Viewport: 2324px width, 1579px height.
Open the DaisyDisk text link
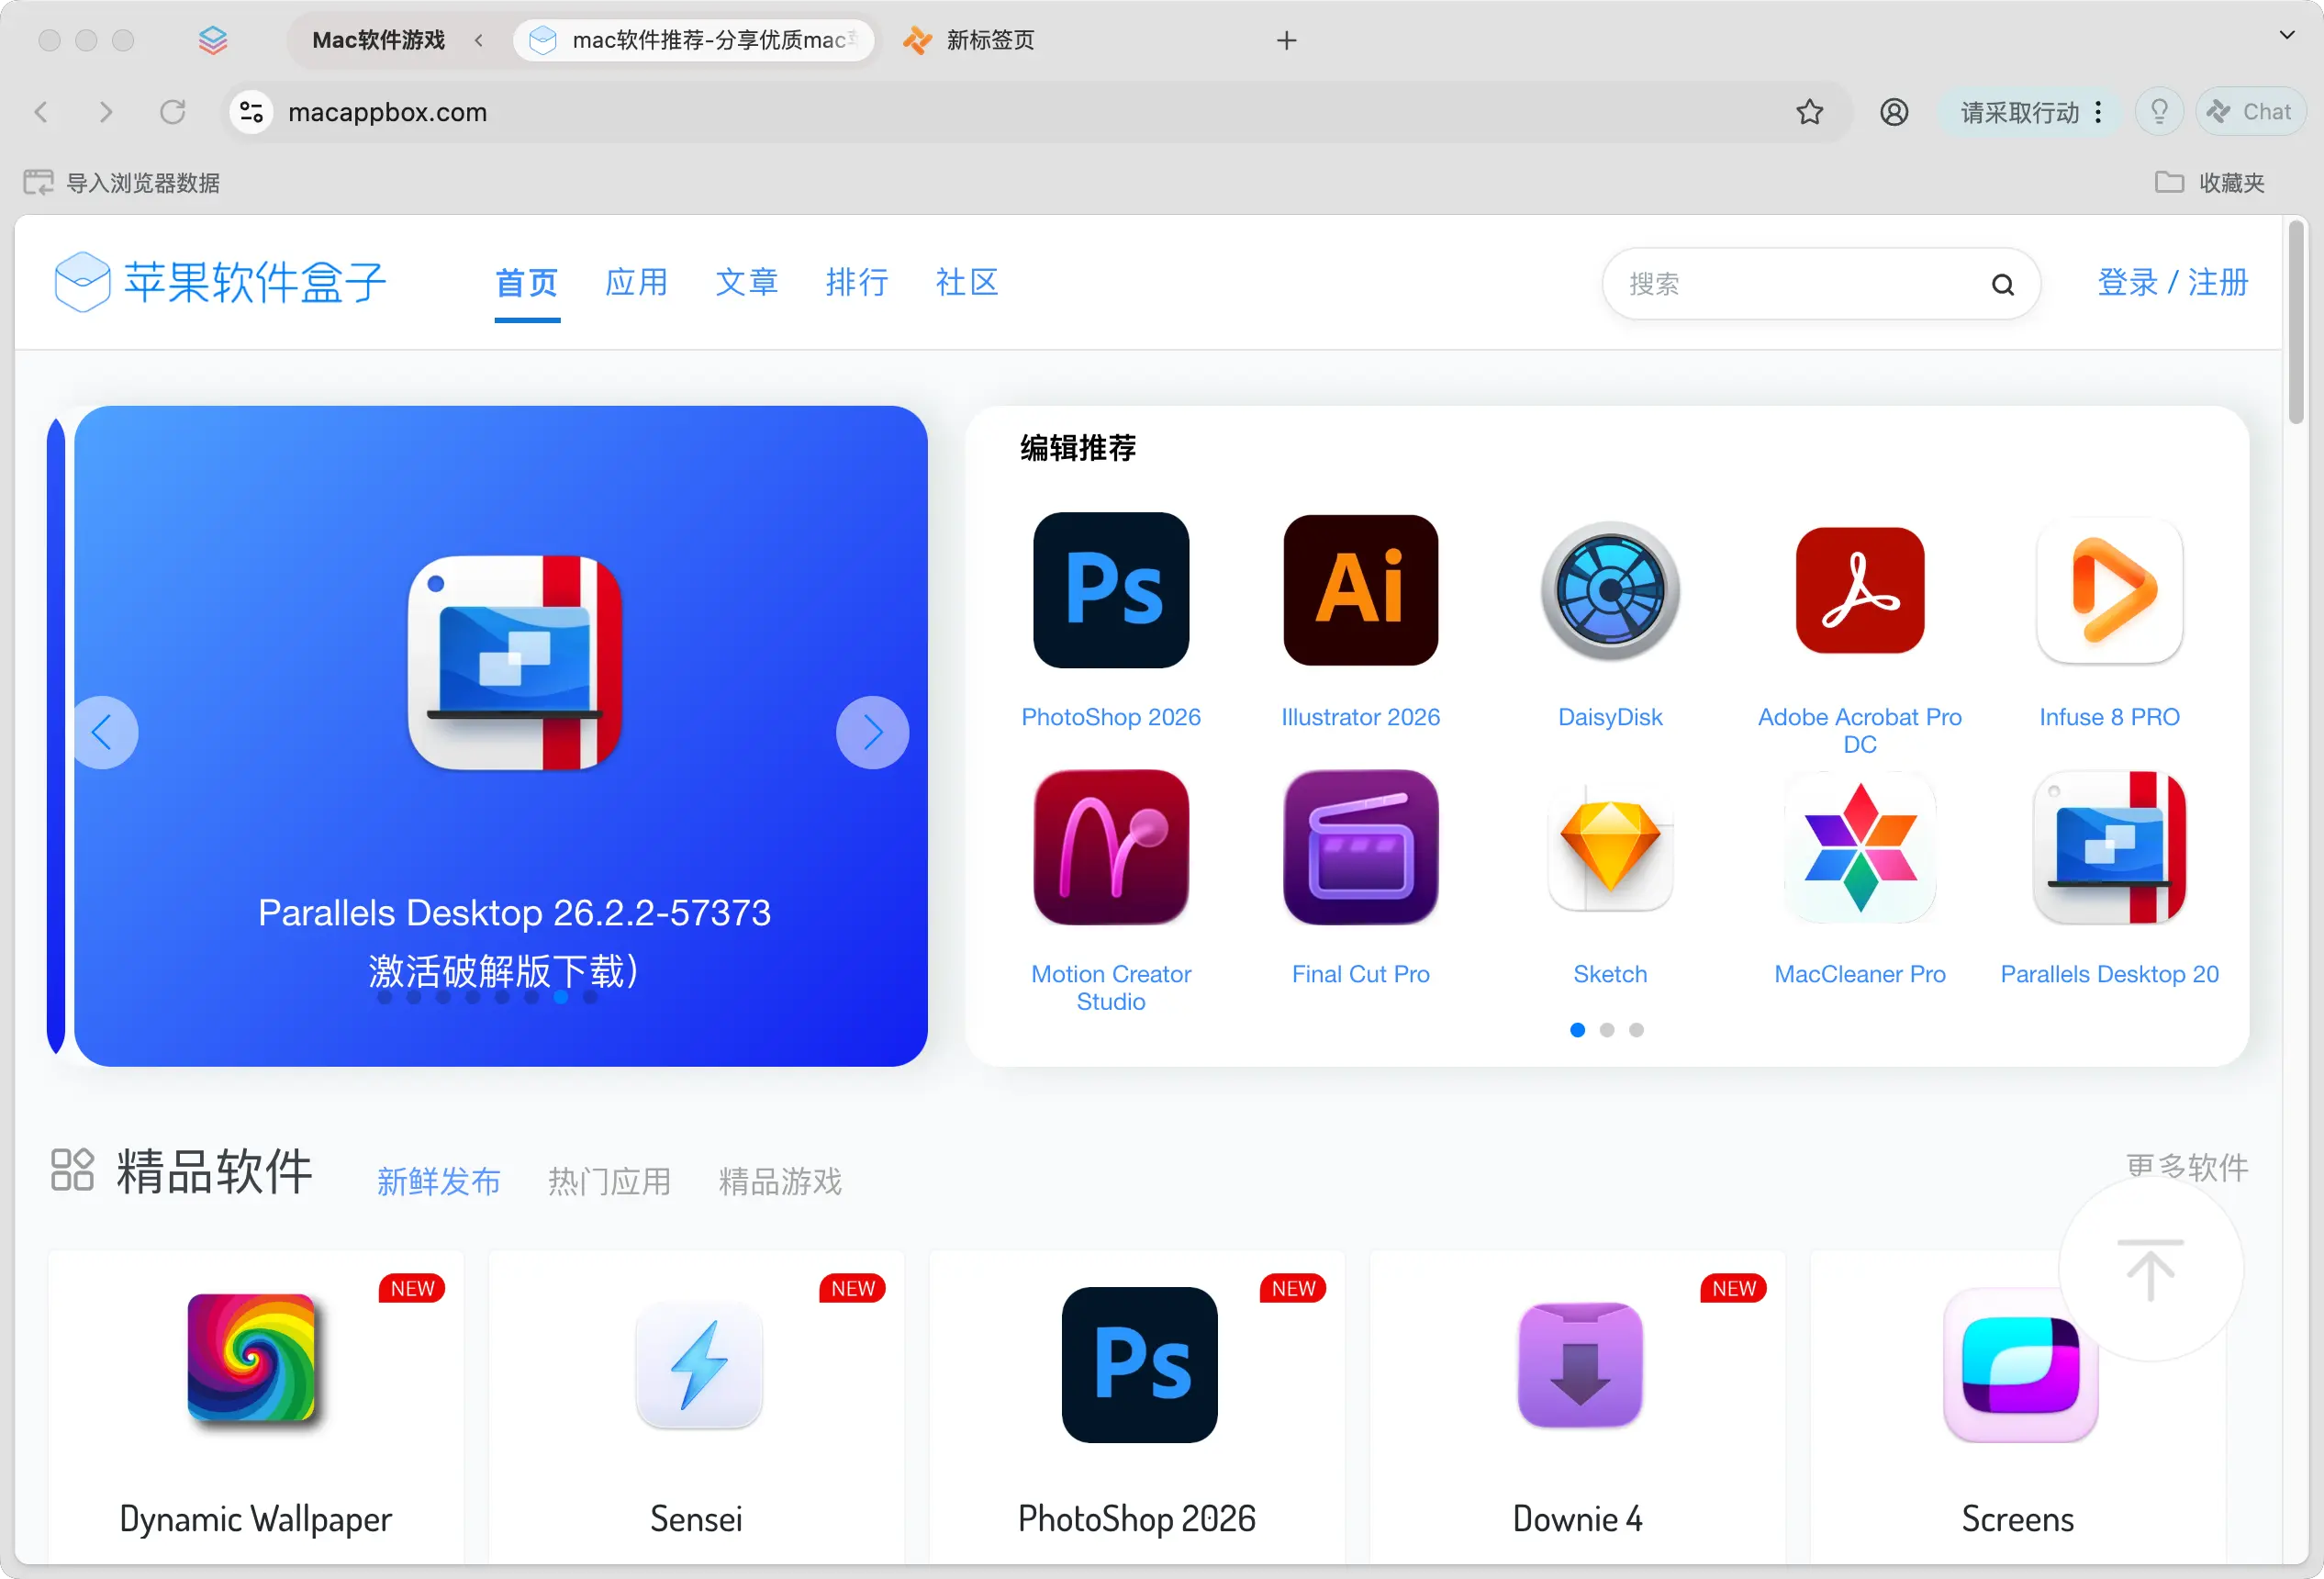tap(1609, 717)
